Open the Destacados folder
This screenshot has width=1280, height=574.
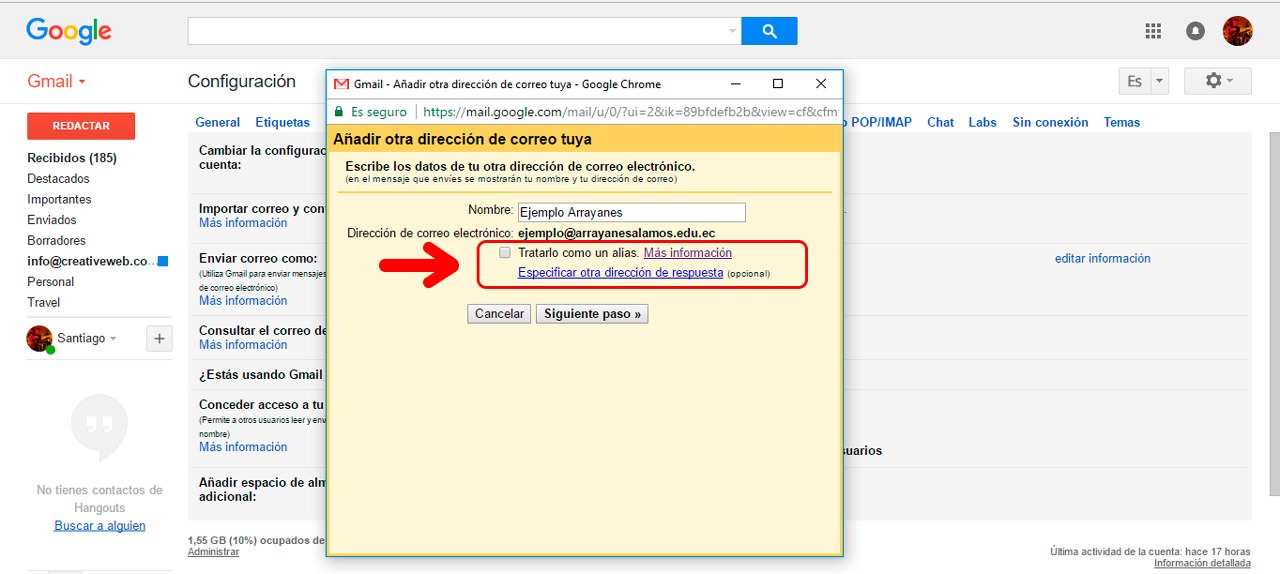(58, 179)
